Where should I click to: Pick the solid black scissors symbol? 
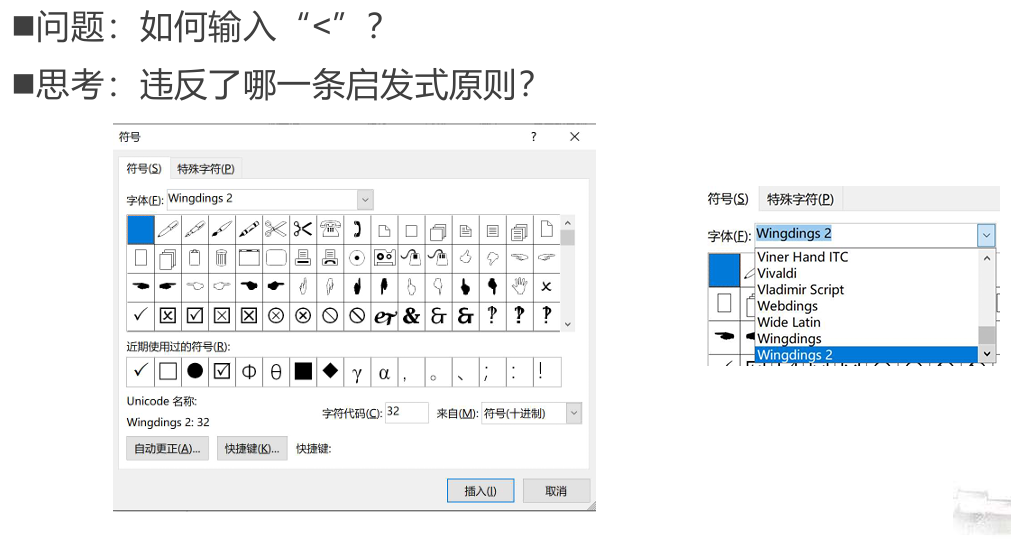tap(302, 229)
